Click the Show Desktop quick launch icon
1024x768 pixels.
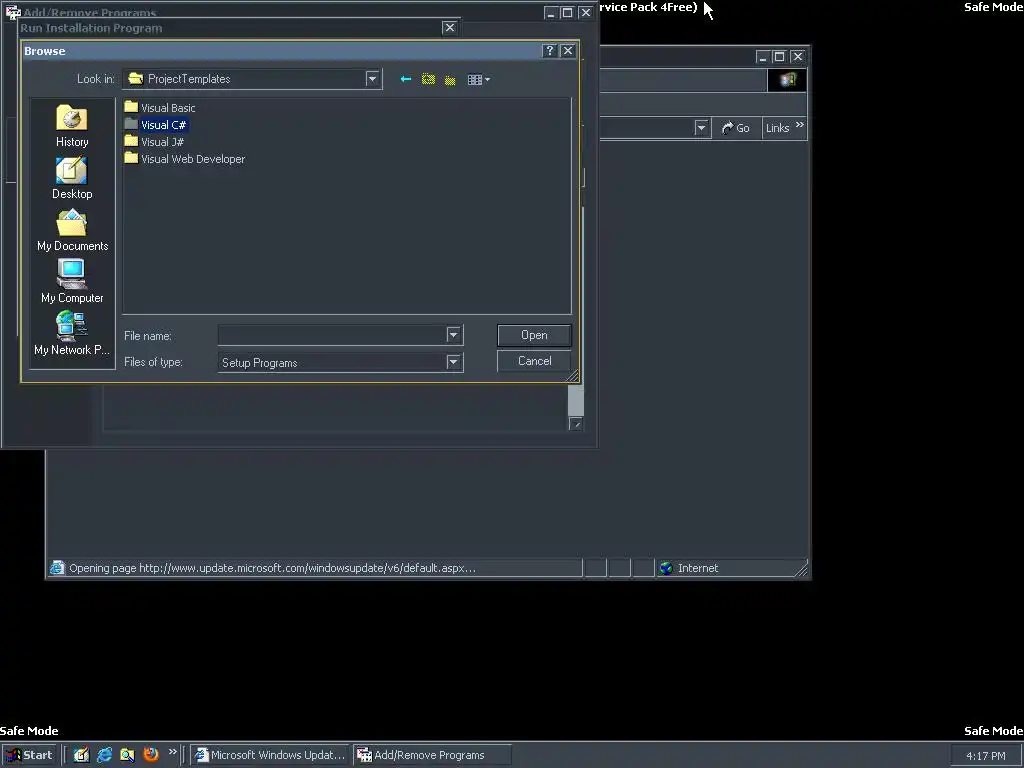pos(81,755)
